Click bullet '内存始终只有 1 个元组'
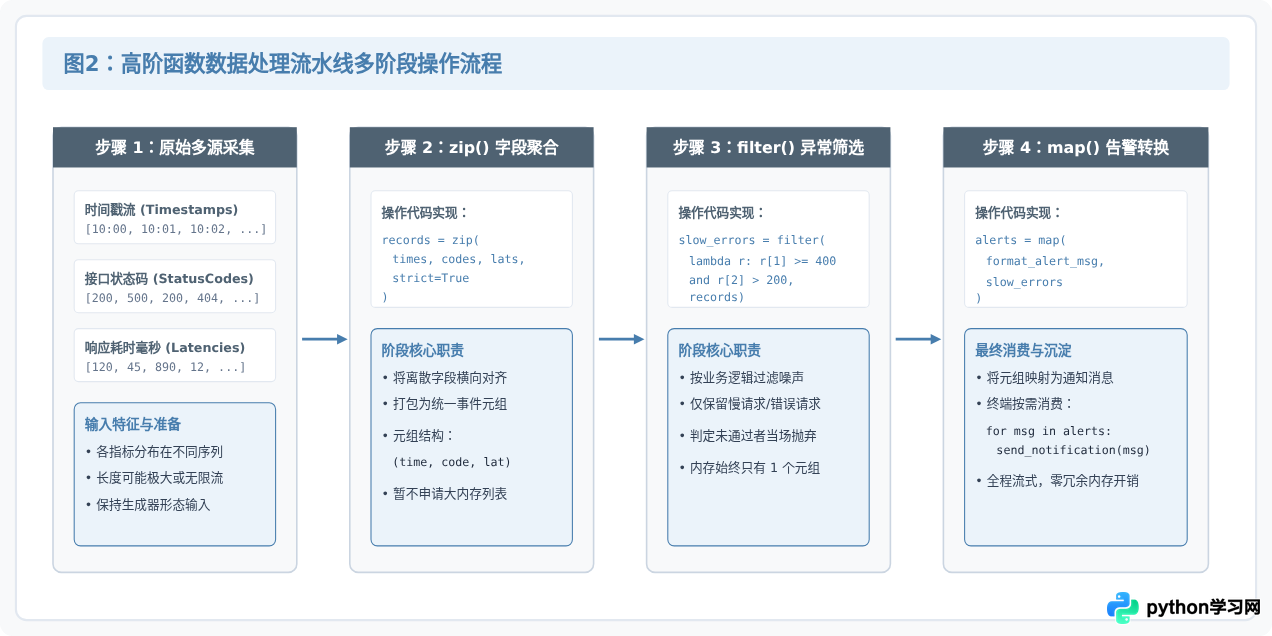 point(749,468)
